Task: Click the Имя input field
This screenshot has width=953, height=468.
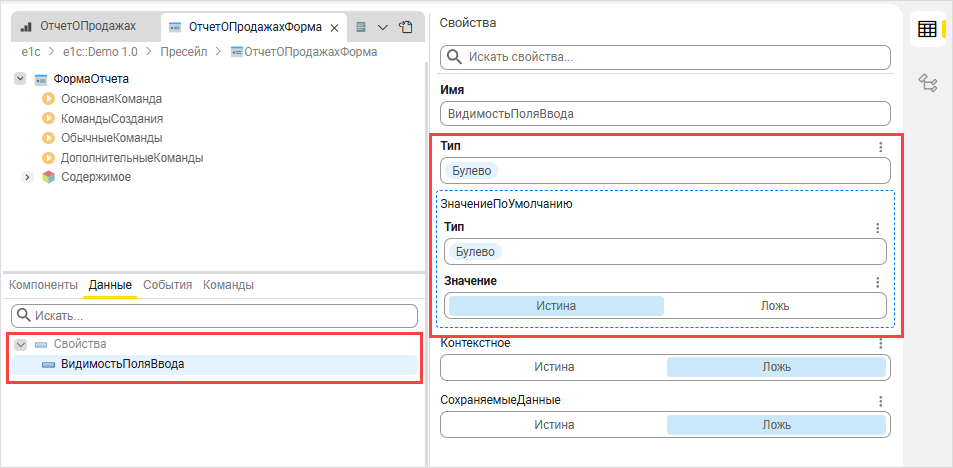Action: pos(666,114)
